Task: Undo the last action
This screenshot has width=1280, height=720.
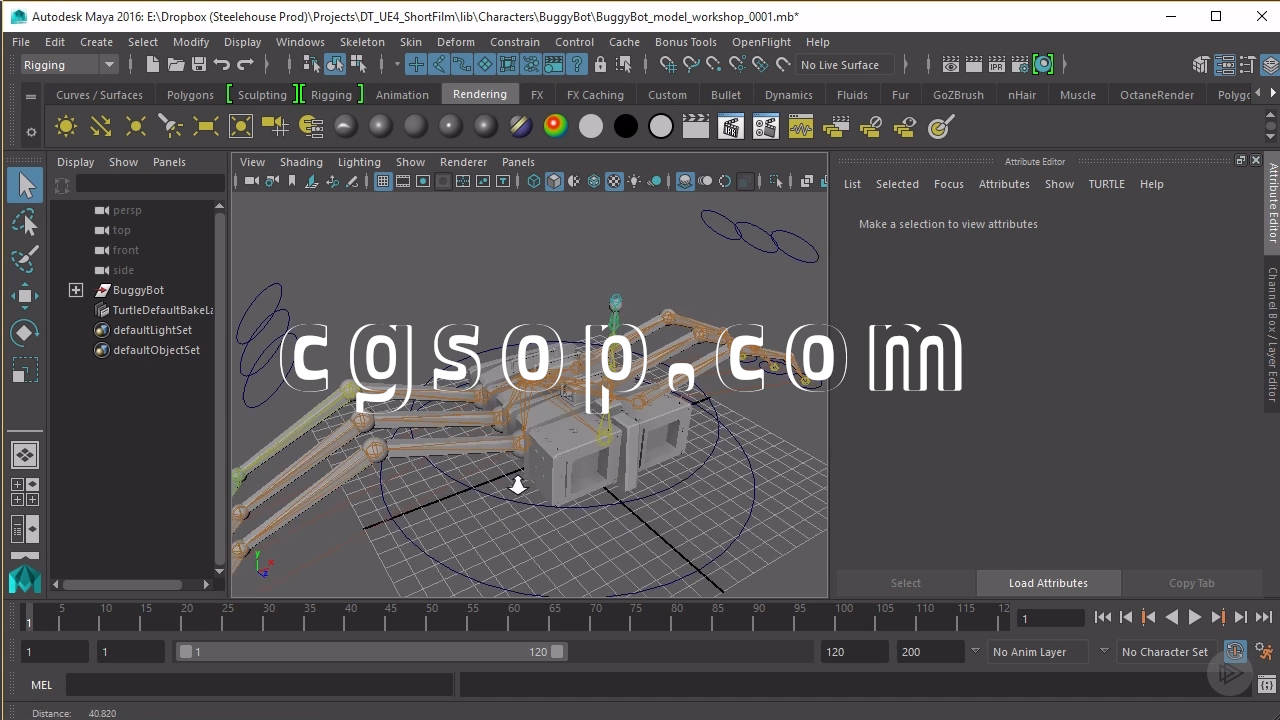Action: click(221, 65)
